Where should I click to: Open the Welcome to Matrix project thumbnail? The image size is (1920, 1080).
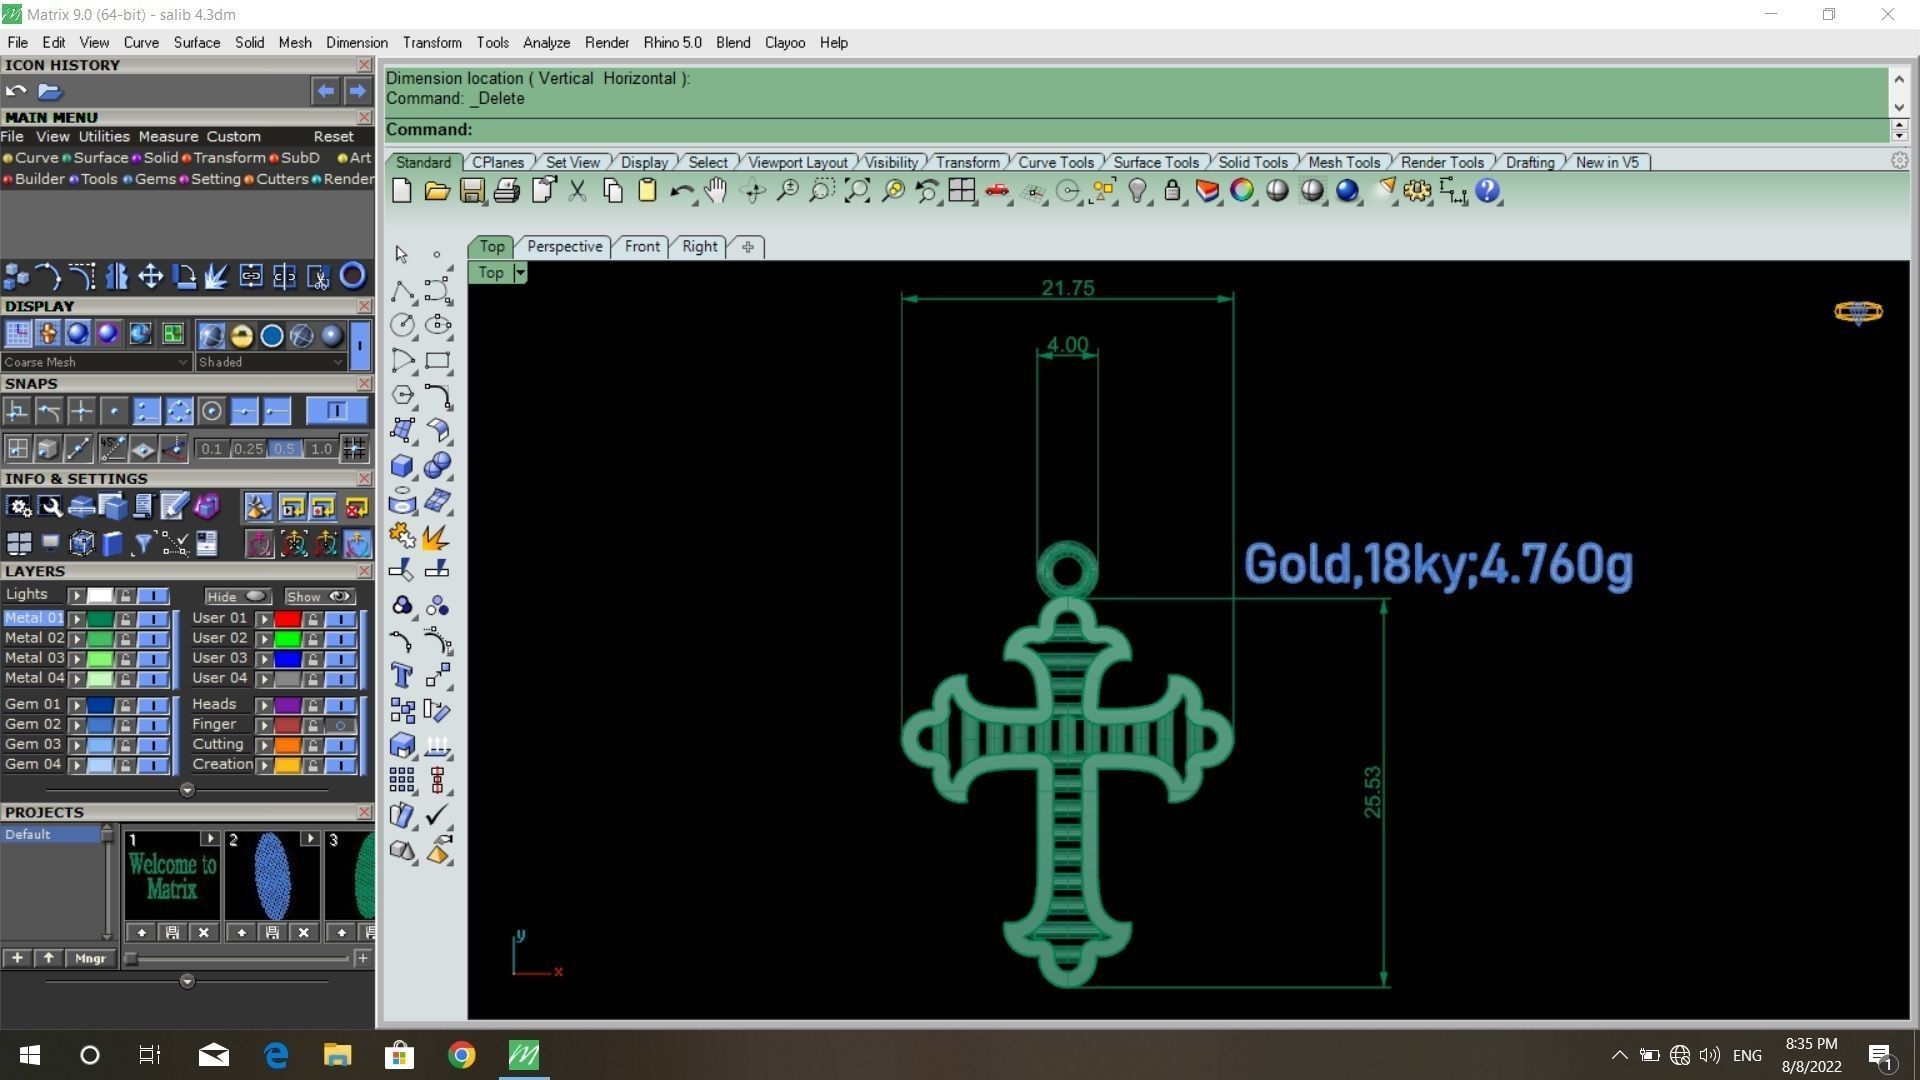coord(172,877)
